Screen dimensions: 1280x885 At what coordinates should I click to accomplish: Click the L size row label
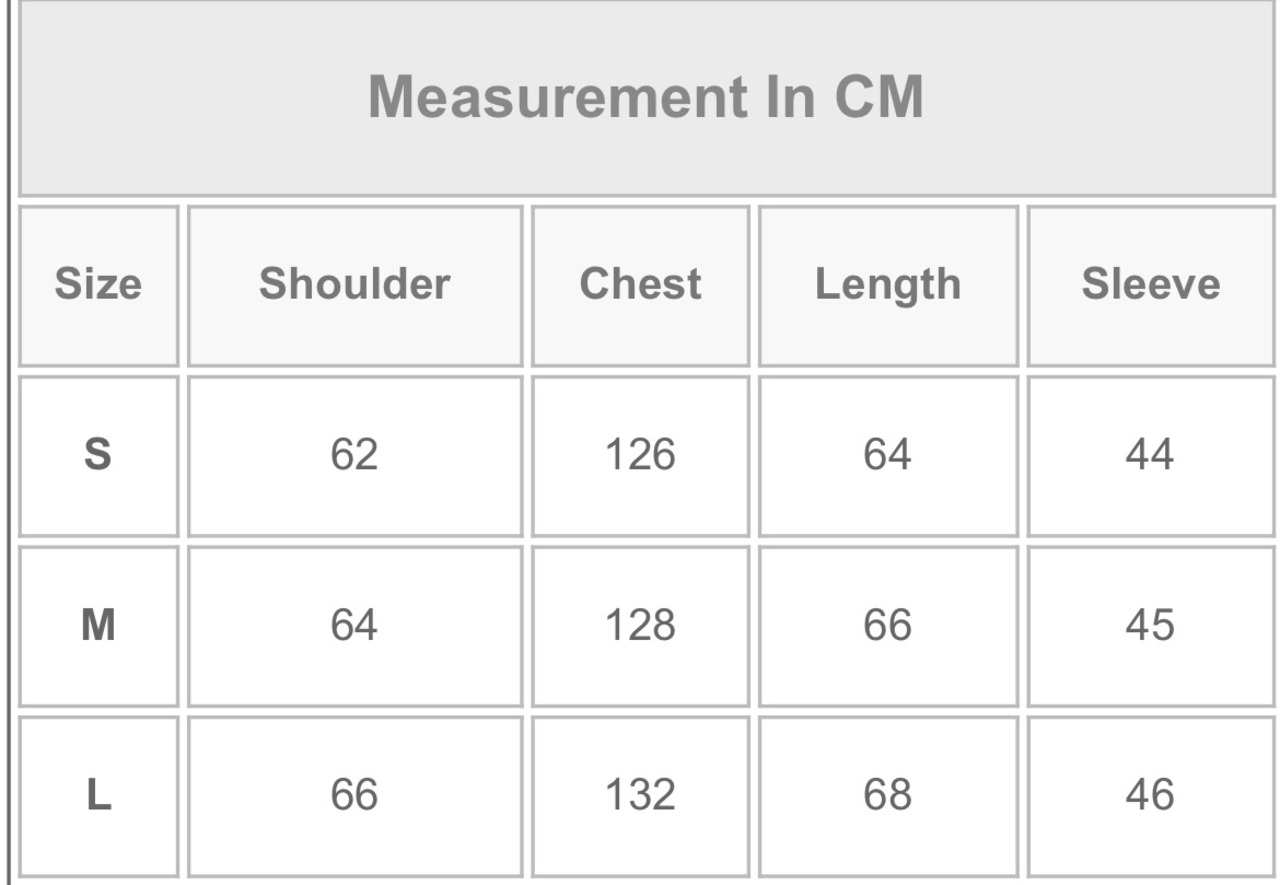click(x=98, y=796)
